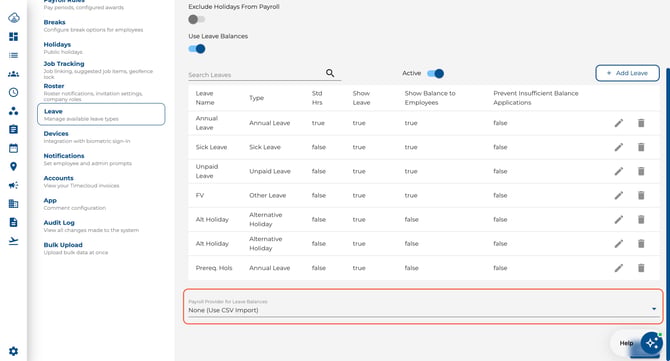The image size is (670, 361).
Task: Open Payroll Provider for Leave Balances dropdown
Action: 423,307
